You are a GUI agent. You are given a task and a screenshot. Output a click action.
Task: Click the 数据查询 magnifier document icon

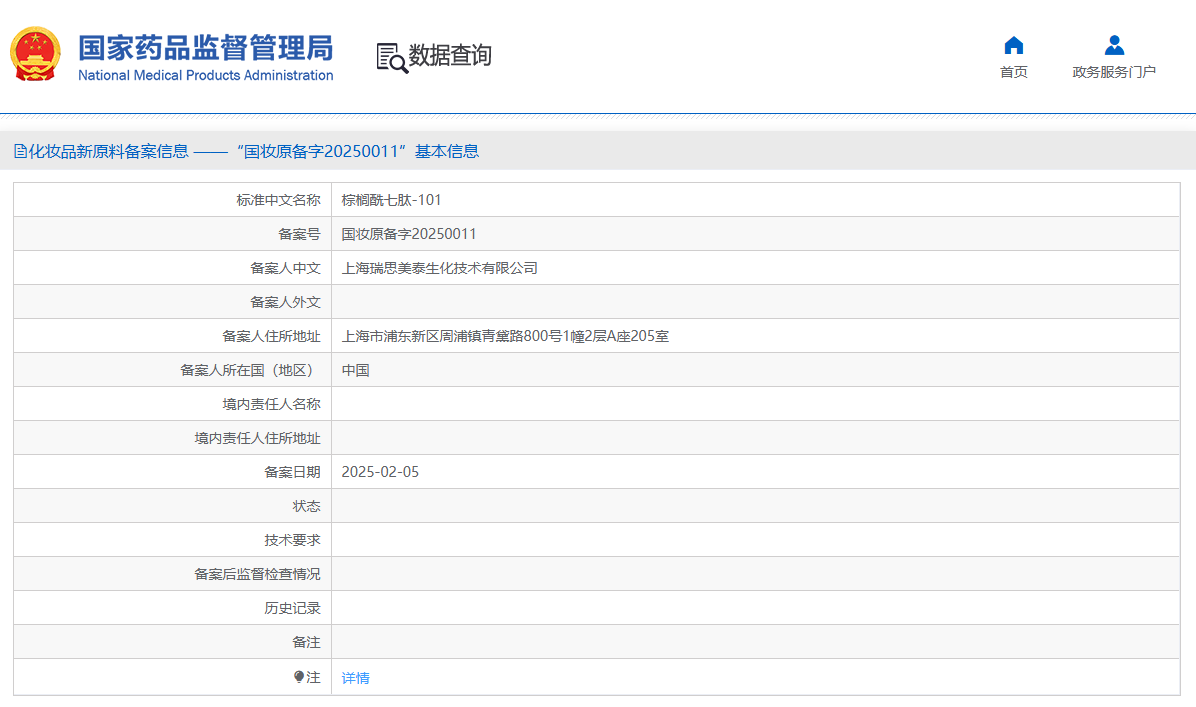coord(391,57)
